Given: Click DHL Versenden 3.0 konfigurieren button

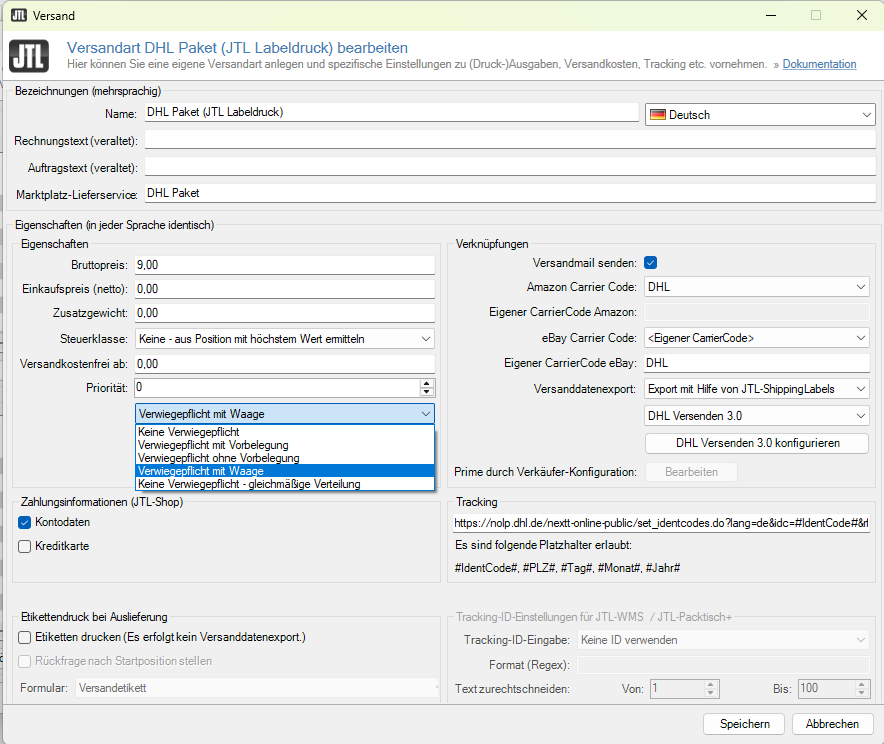Looking at the screenshot, I should pyautogui.click(x=757, y=443).
